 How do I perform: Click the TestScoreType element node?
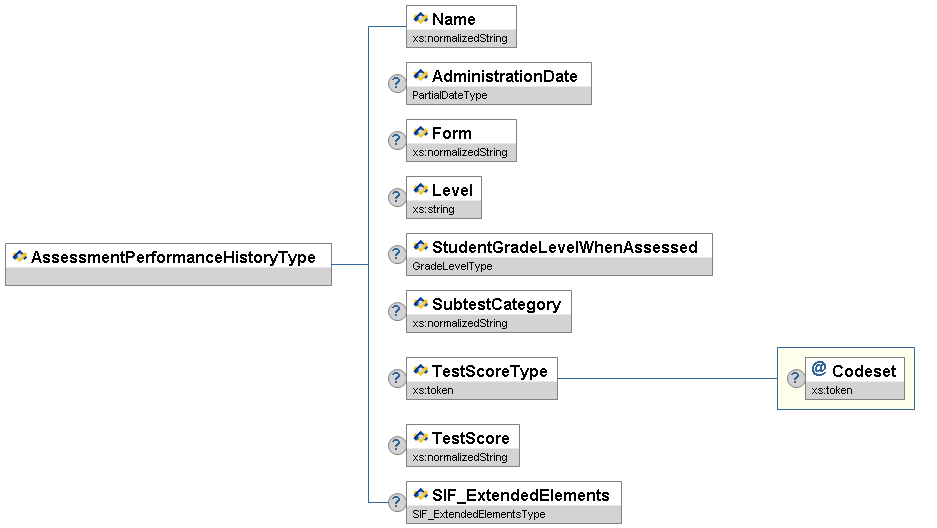(x=481, y=371)
